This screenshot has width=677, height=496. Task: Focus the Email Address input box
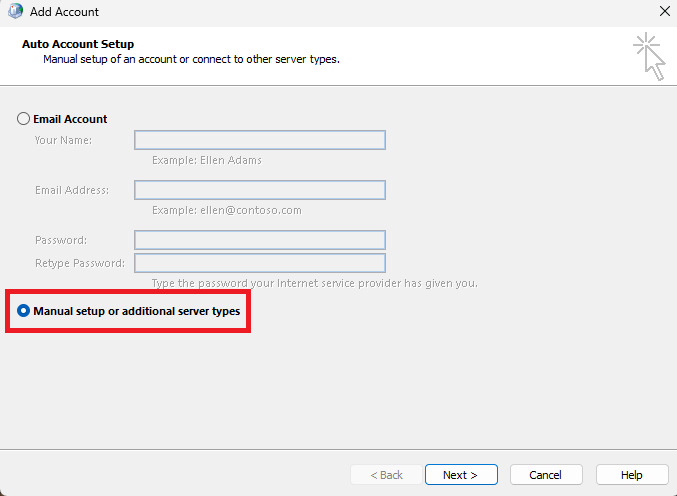[260, 190]
